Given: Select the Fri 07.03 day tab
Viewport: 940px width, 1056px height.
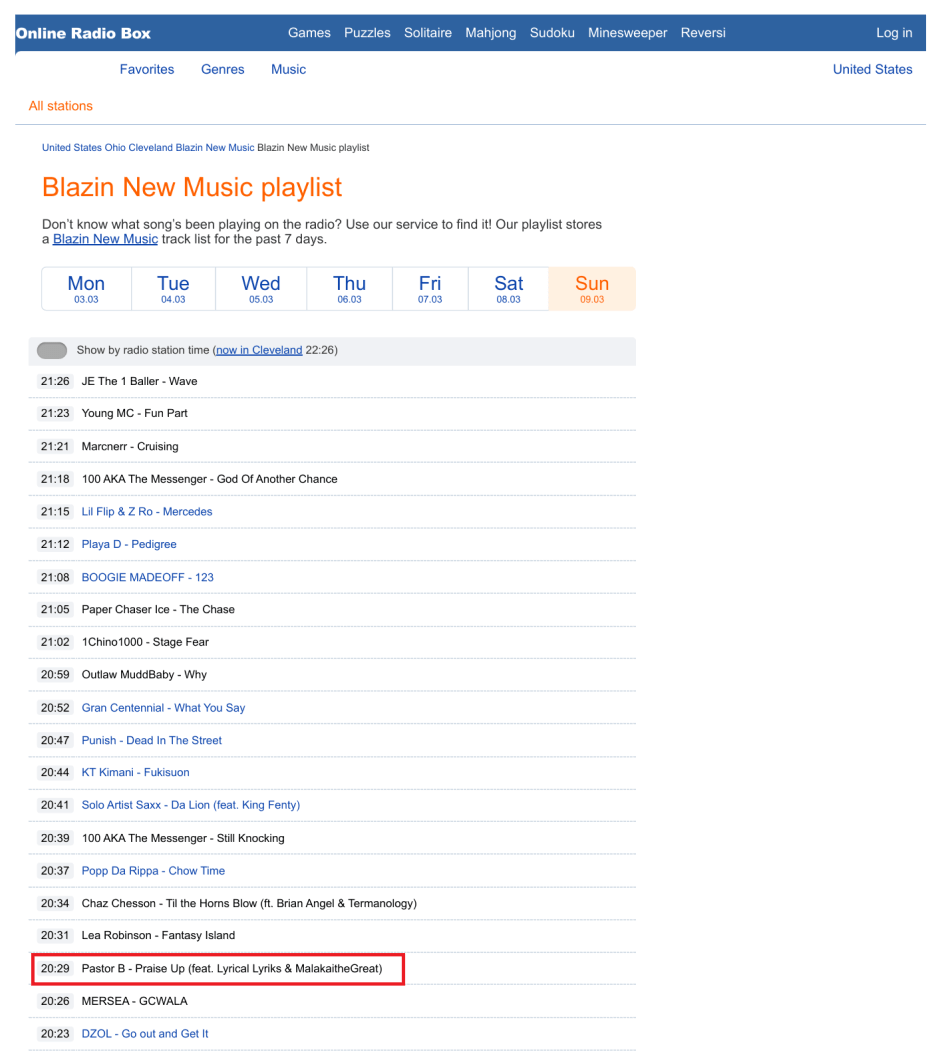Looking at the screenshot, I should 430,289.
